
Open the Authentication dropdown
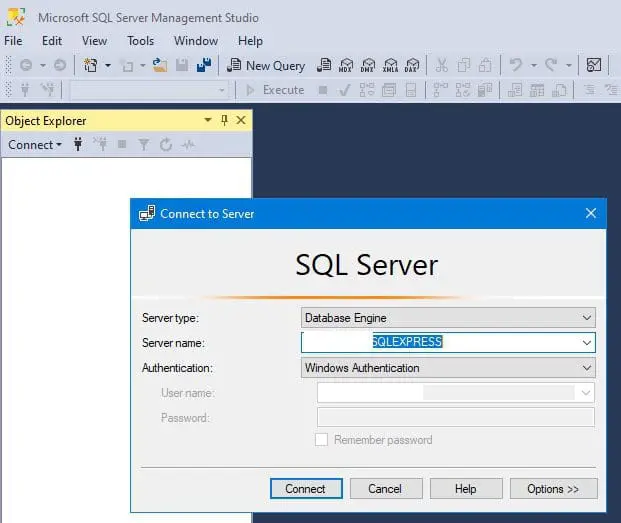pyautogui.click(x=448, y=368)
